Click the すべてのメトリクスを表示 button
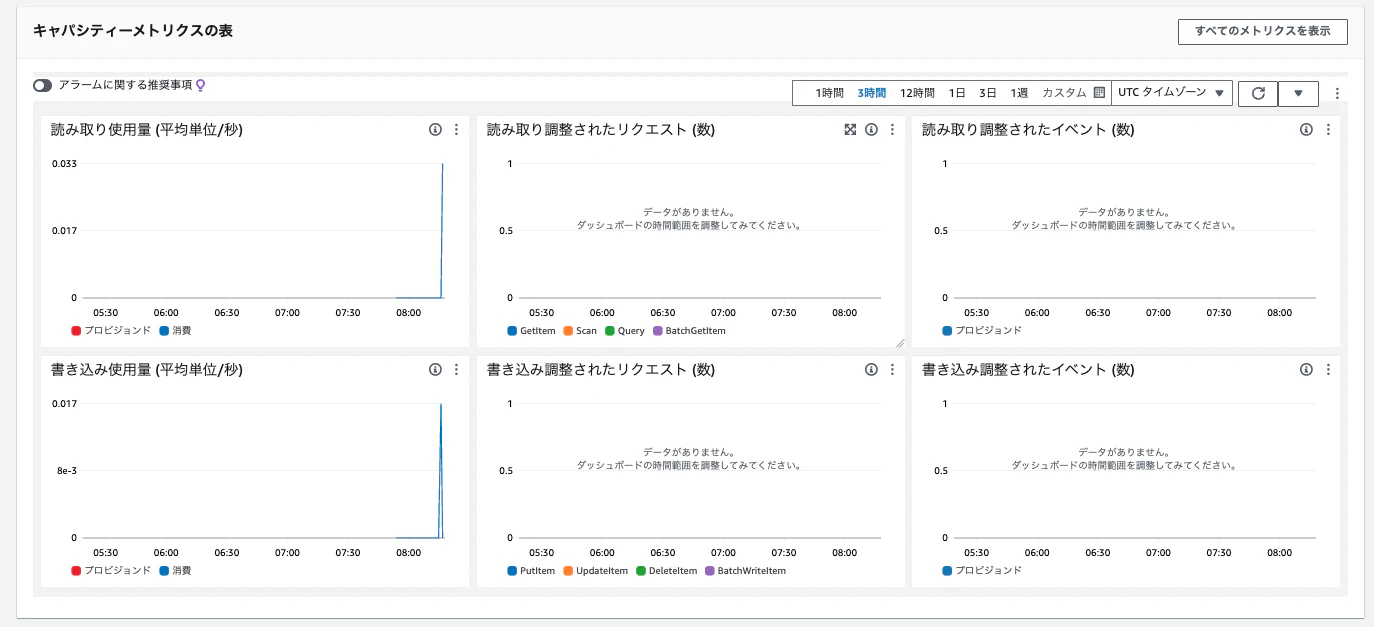Screen dimensions: 1374x627 click(x=1262, y=32)
